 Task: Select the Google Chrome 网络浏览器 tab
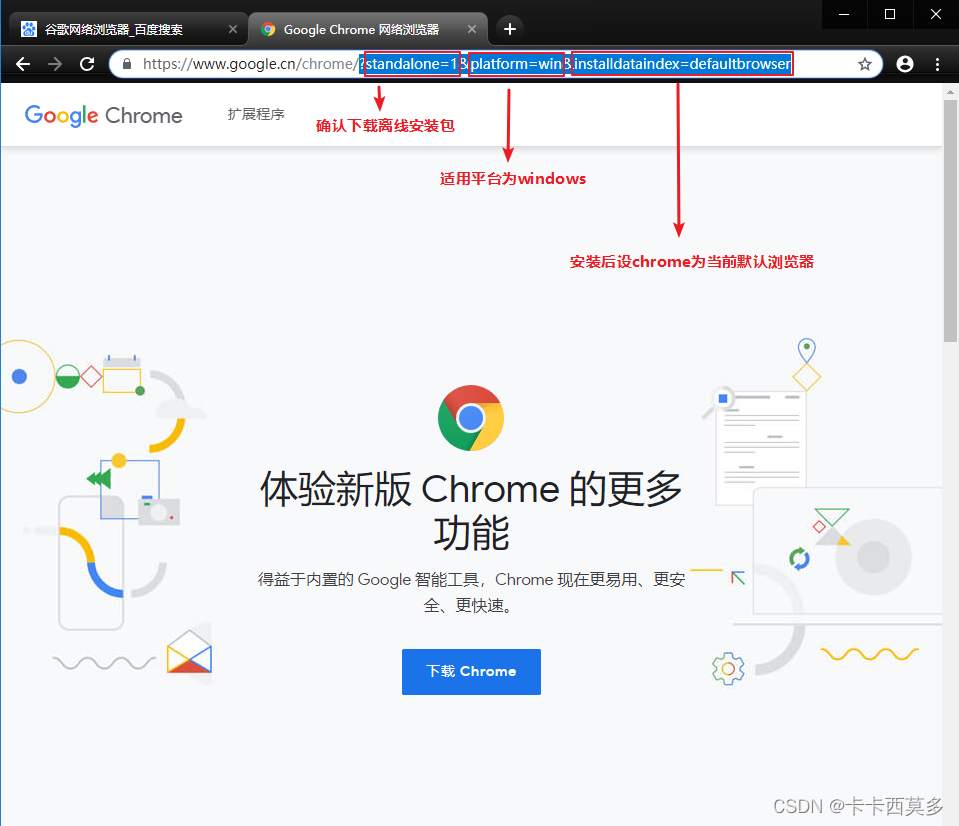tap(368, 29)
